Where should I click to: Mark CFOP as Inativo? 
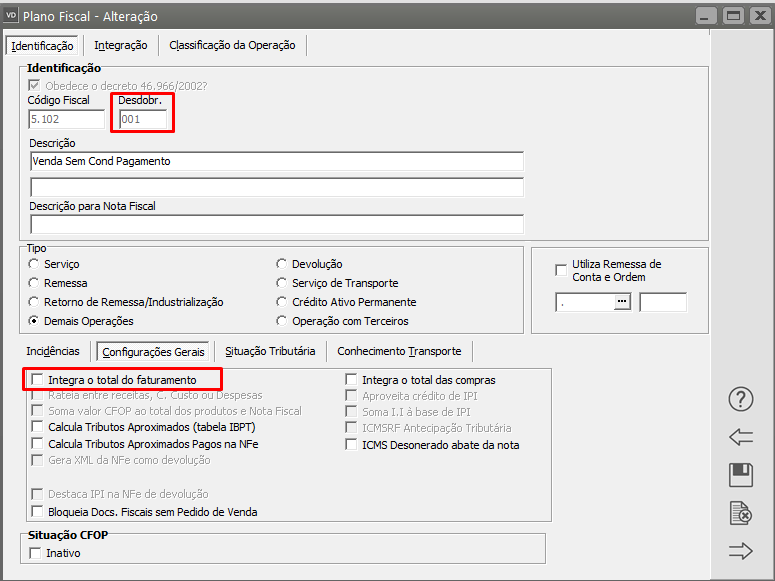35,553
